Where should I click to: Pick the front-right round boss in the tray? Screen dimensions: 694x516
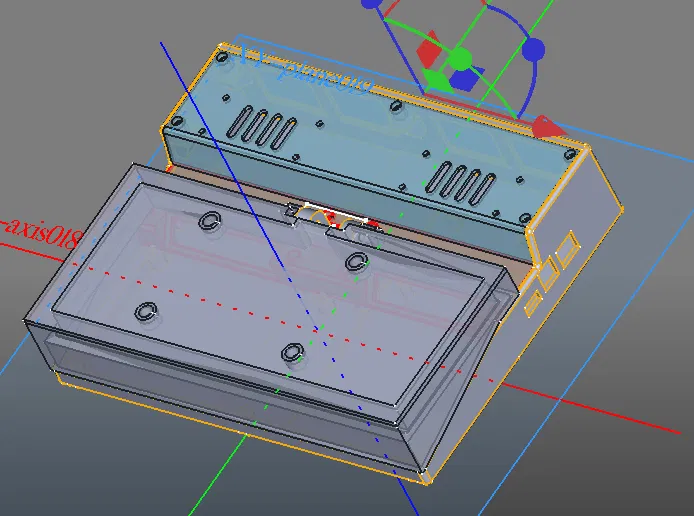tap(293, 352)
